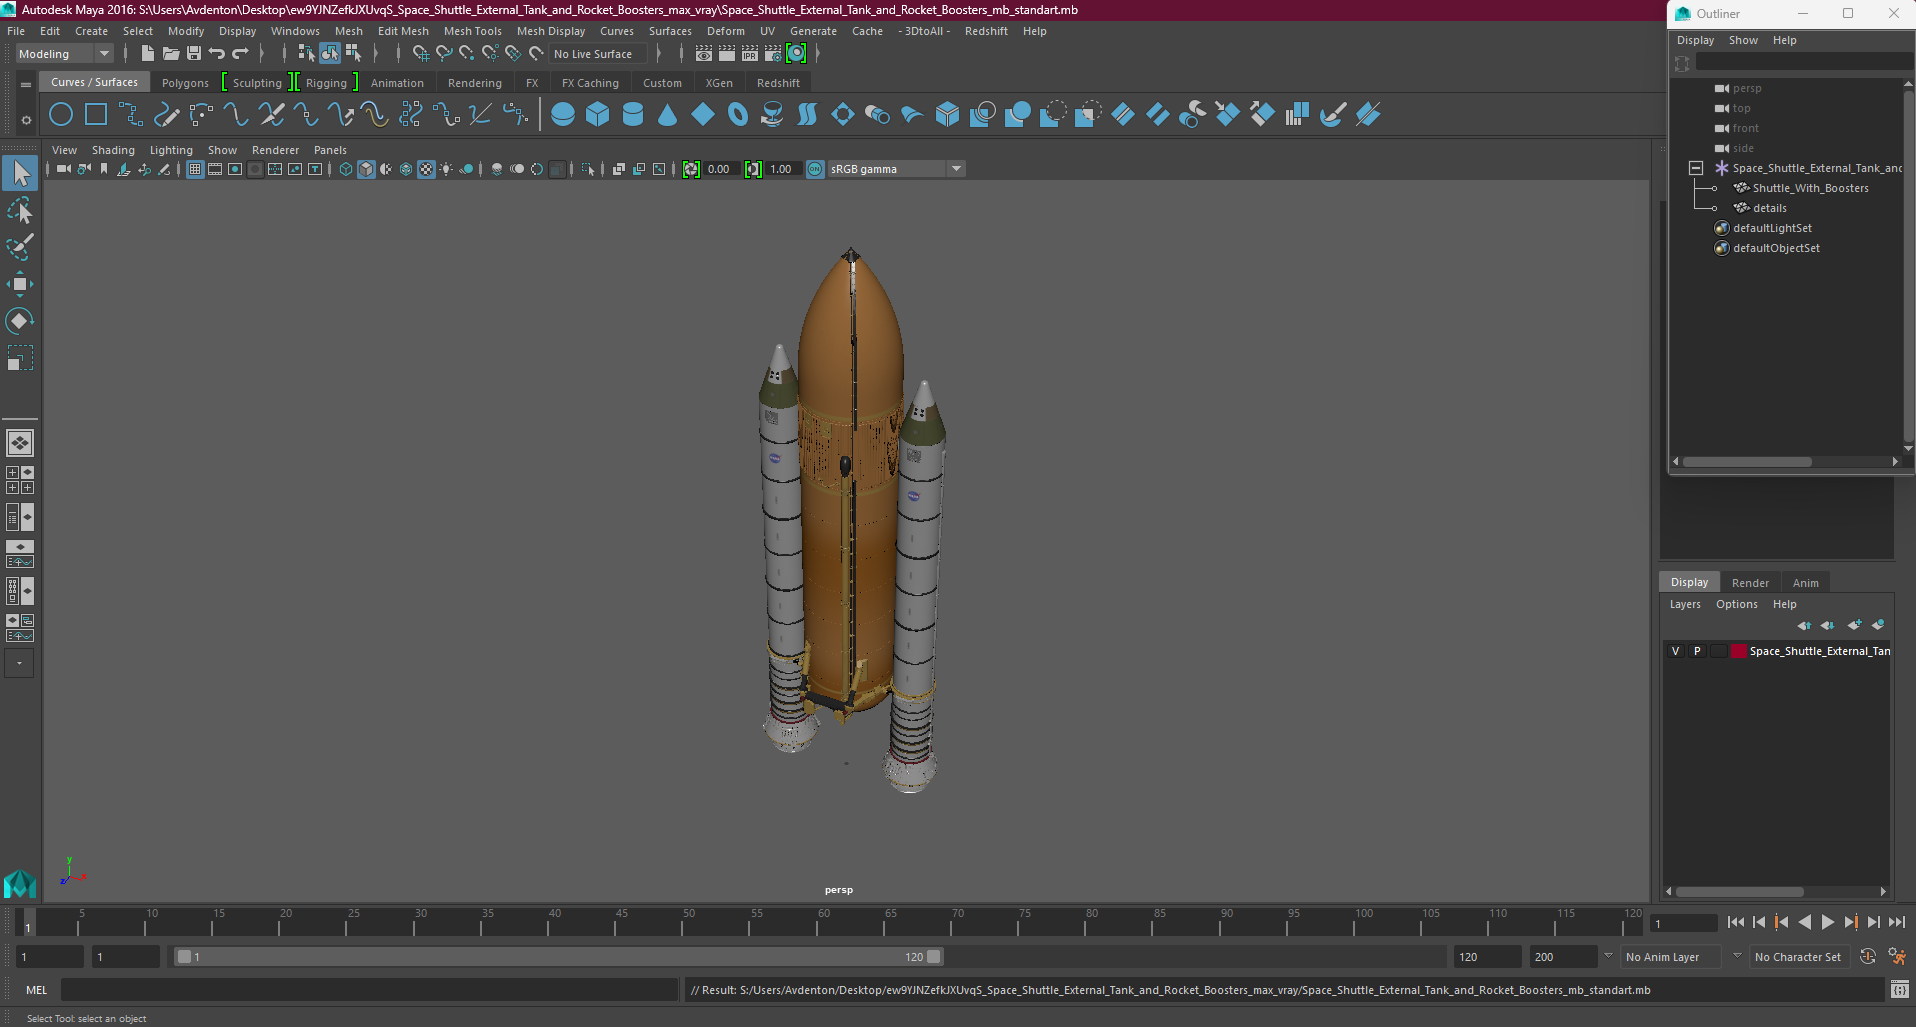This screenshot has height=1027, width=1916.
Task: Open the Anim tab in layer editor
Action: [1805, 583]
